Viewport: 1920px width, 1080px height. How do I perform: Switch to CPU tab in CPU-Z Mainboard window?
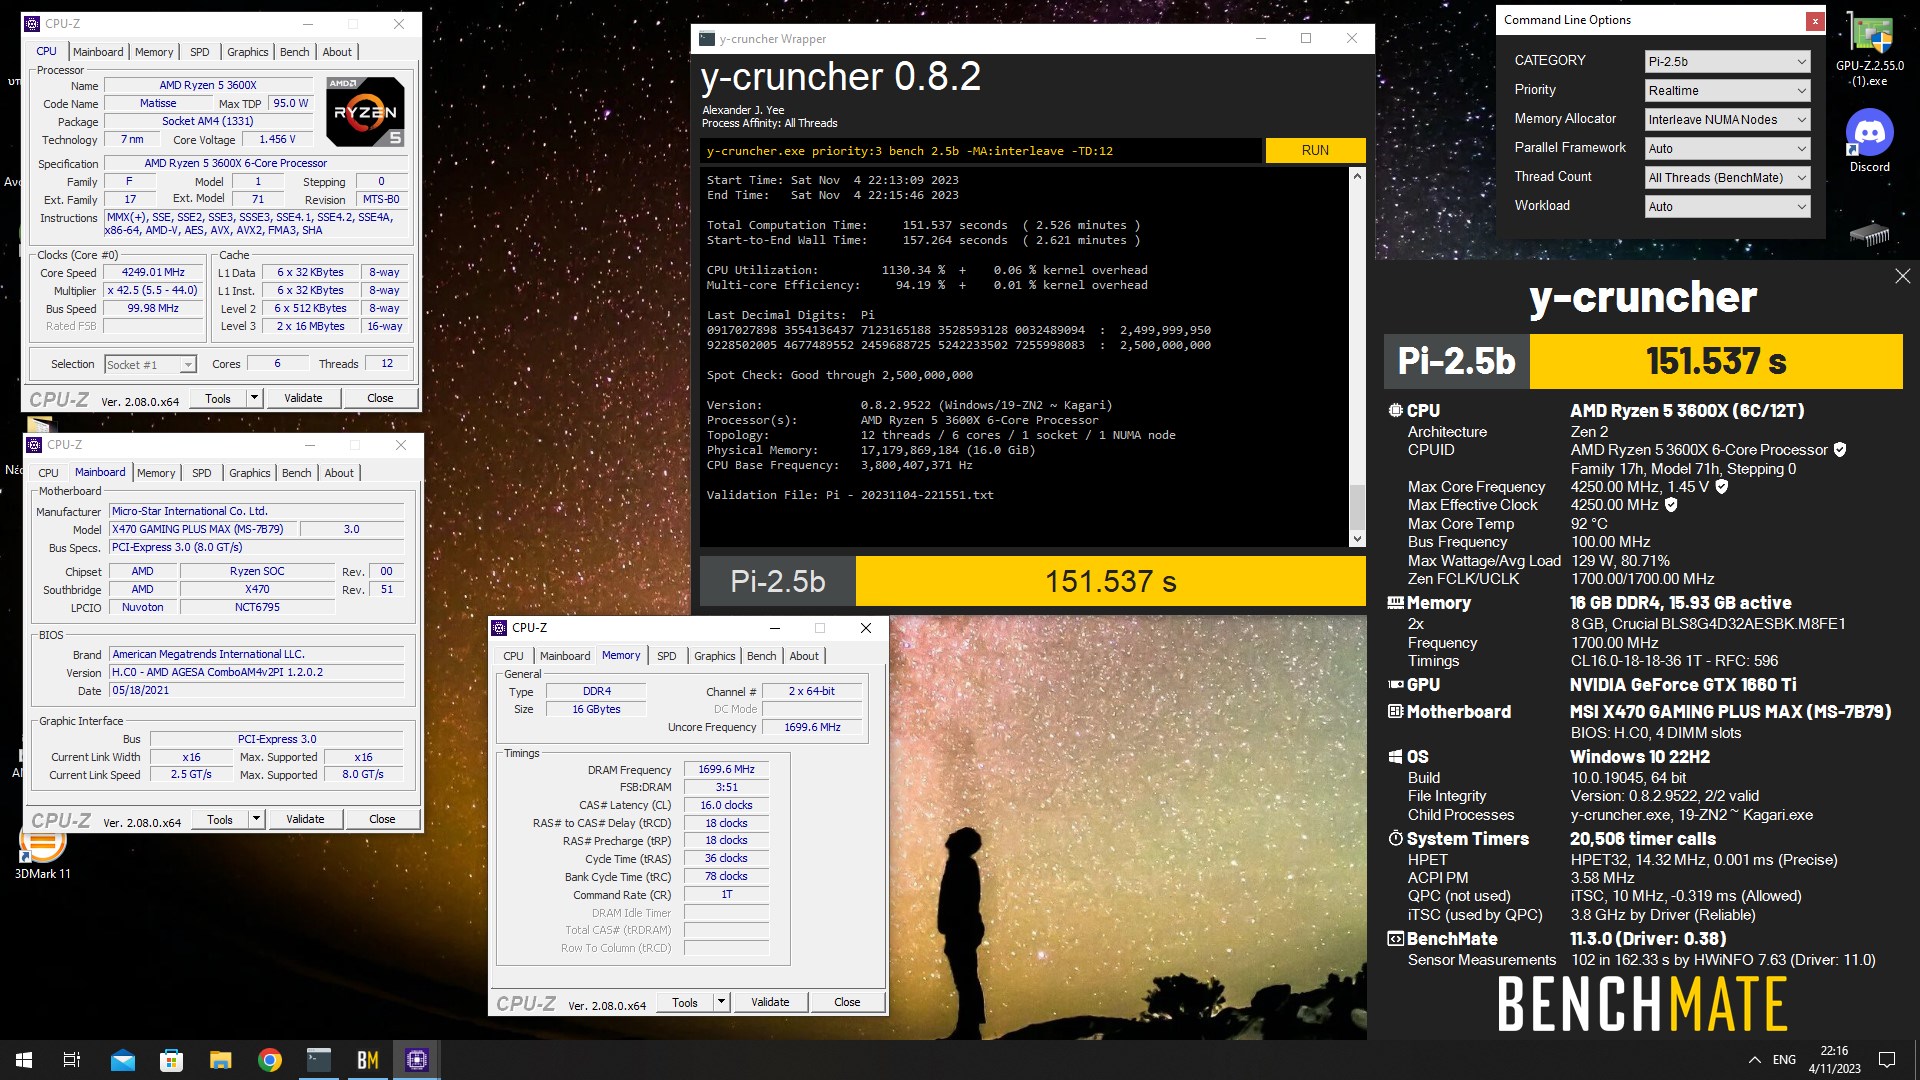coord(48,473)
